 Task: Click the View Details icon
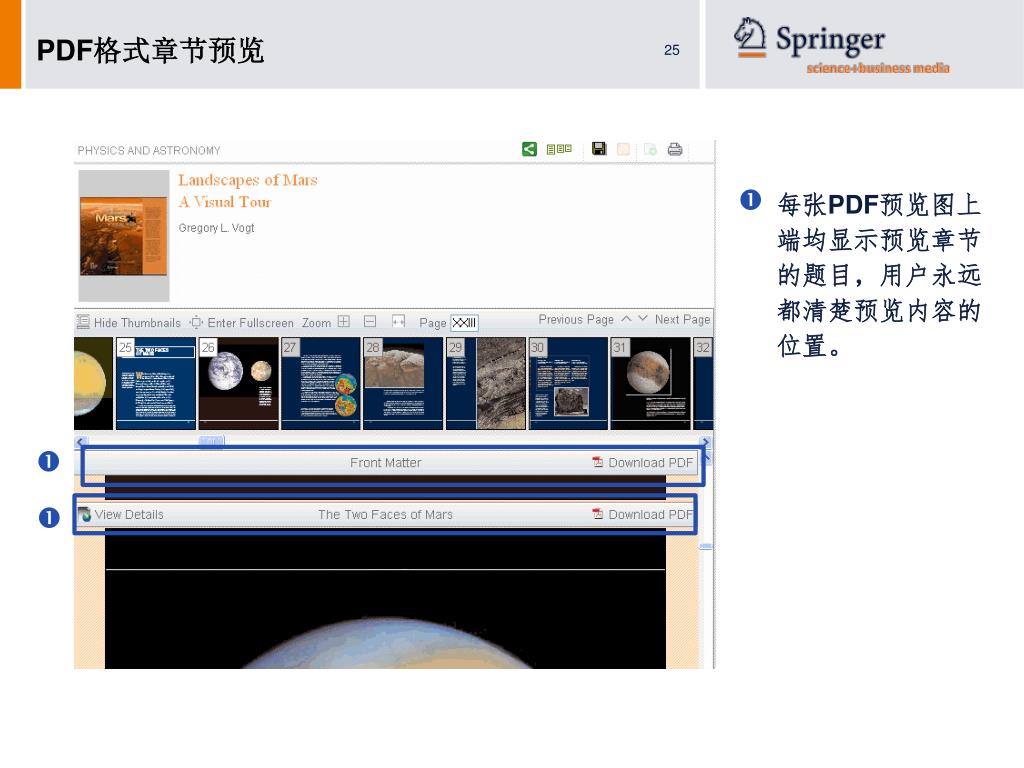[85, 515]
